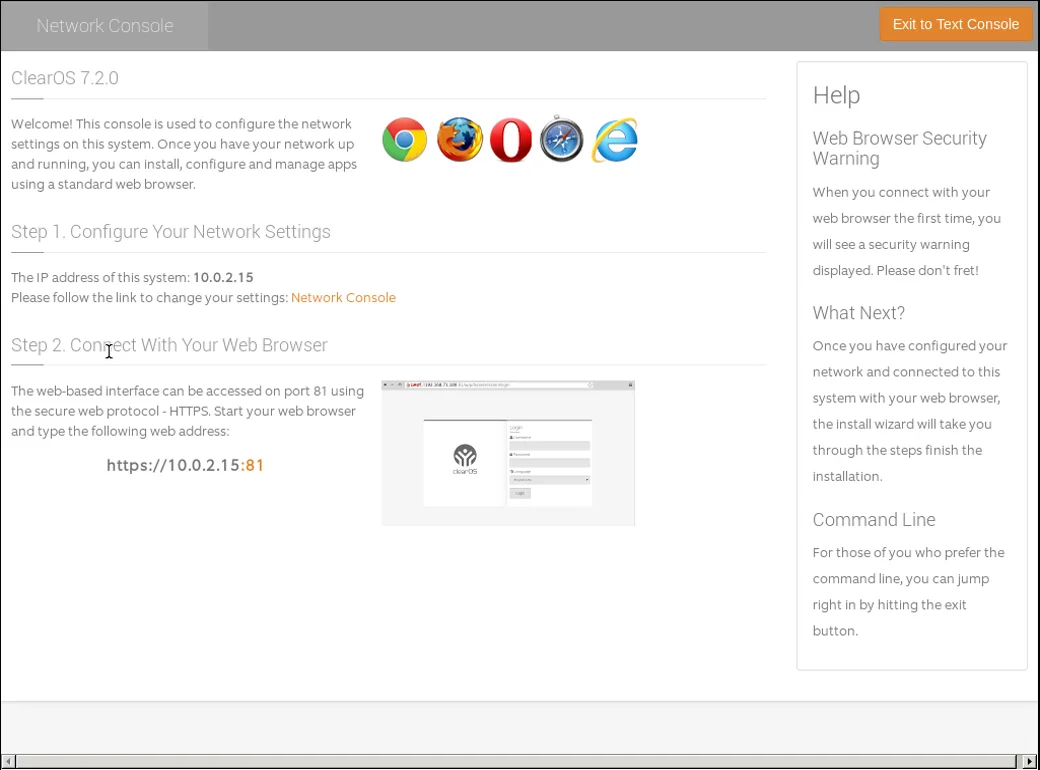Viewport: 1040px width, 770px height.
Task: Click the Opera browser icon
Action: pyautogui.click(x=511, y=140)
